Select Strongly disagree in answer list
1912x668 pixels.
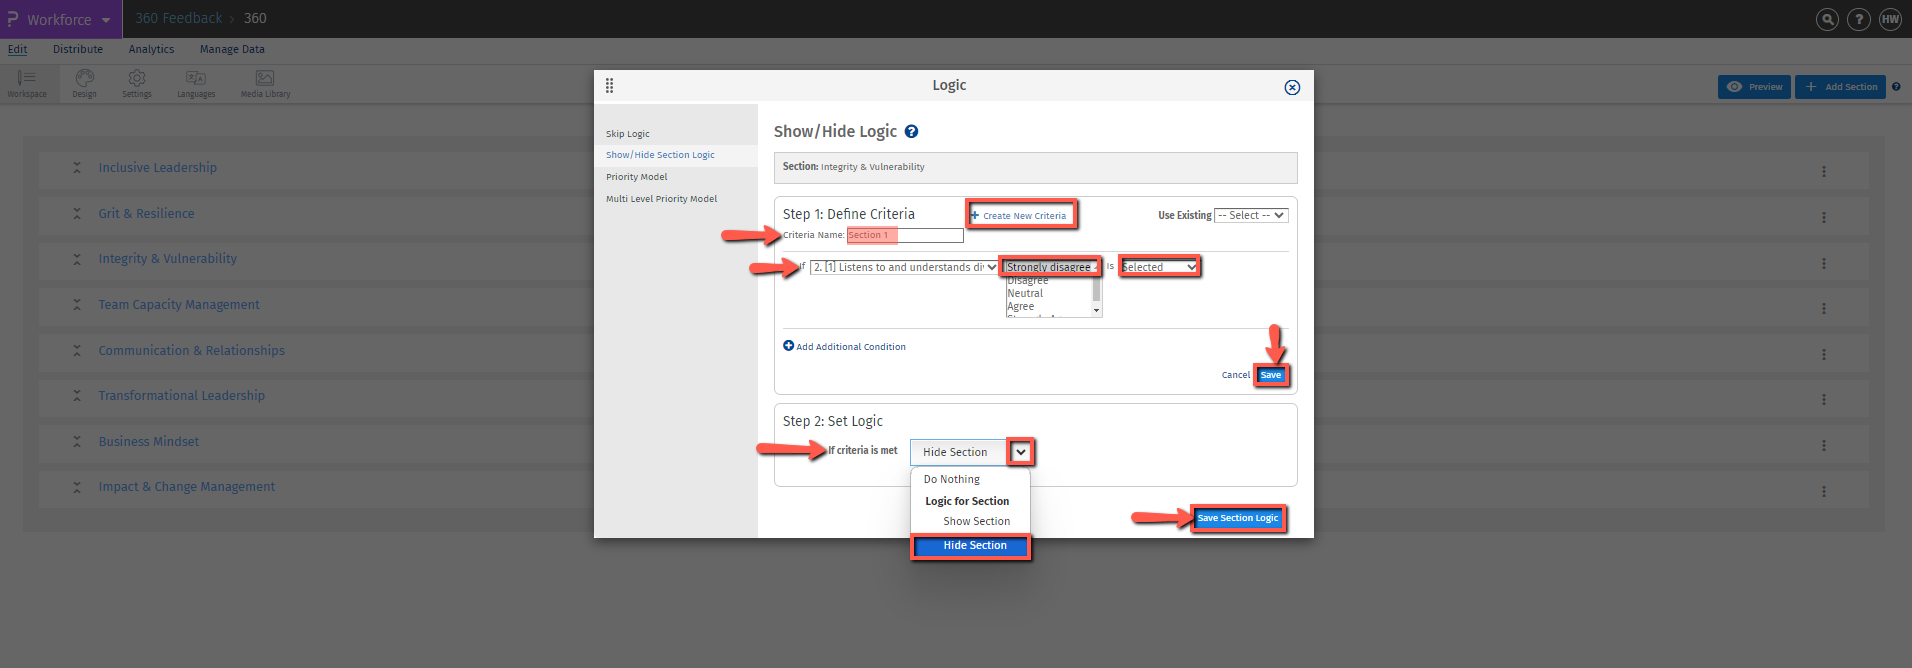[1048, 267]
